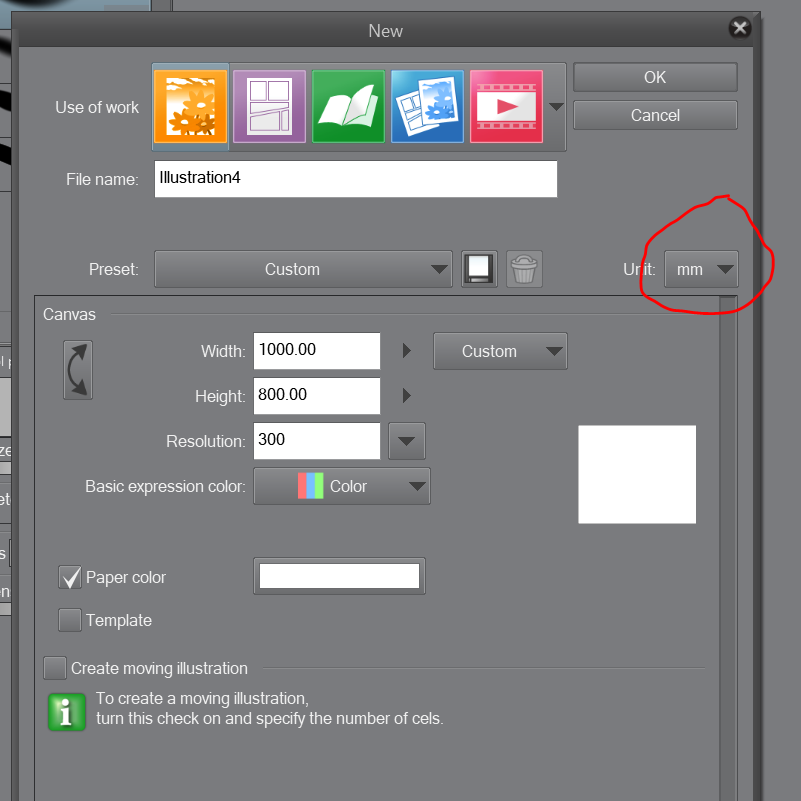Select the Comic use of work icon
This screenshot has width=801, height=801.
coord(269,106)
